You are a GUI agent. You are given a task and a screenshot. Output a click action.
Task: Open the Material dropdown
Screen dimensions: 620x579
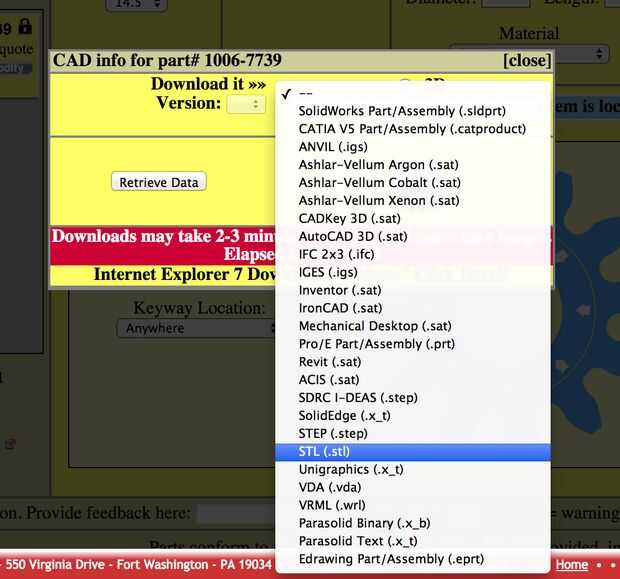click(x=529, y=53)
